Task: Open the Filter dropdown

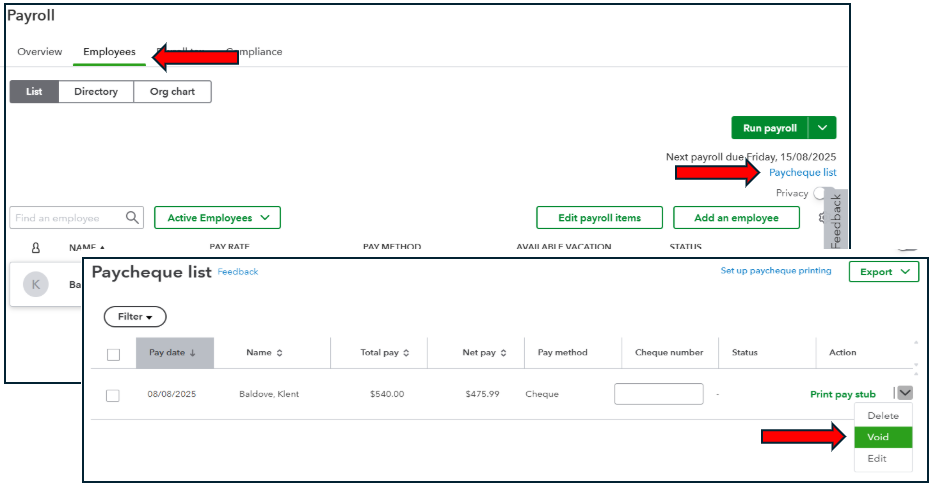Action: click(135, 317)
